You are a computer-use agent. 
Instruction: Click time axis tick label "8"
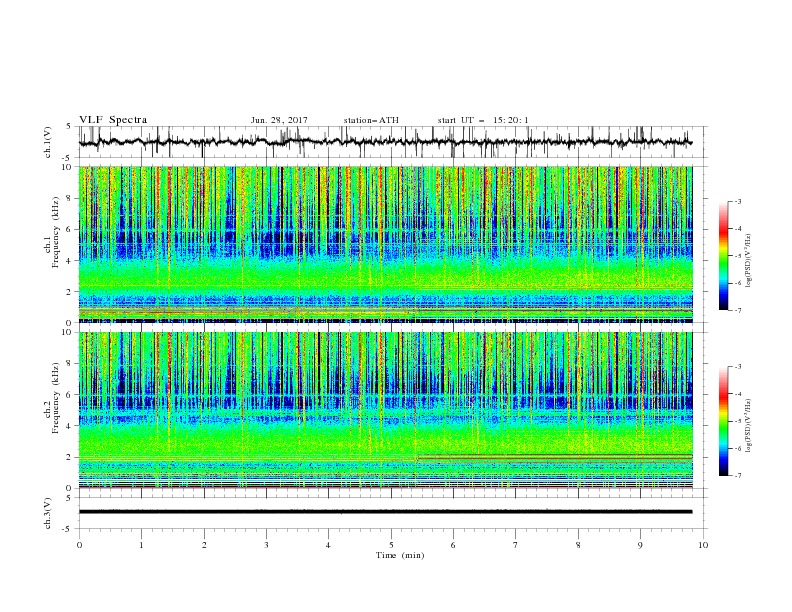coord(578,545)
